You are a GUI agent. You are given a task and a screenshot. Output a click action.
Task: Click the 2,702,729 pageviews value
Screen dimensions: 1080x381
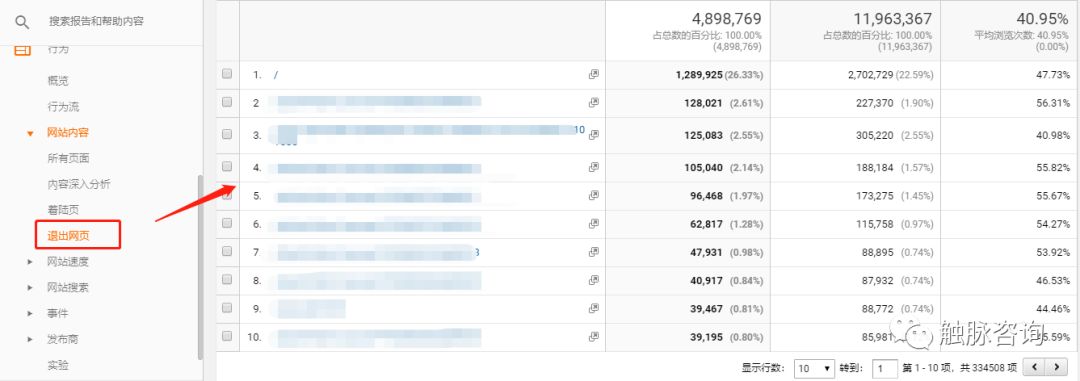click(x=871, y=74)
